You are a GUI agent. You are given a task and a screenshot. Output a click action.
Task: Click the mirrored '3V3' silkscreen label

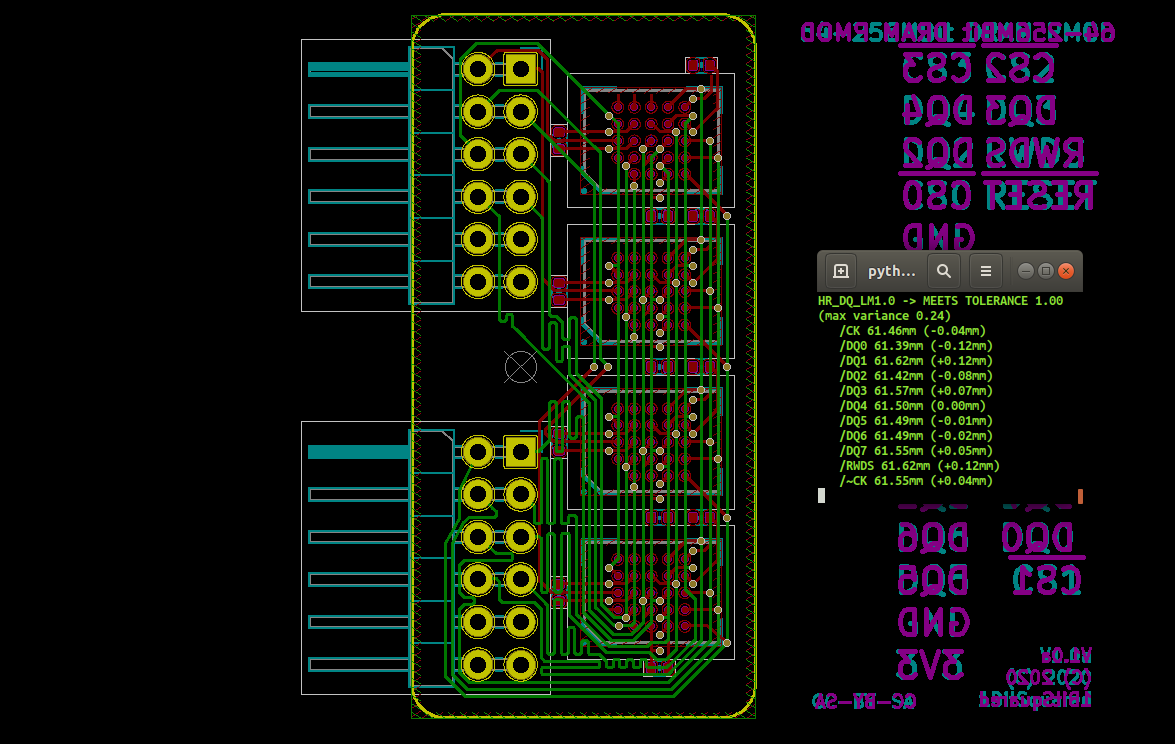click(930, 665)
